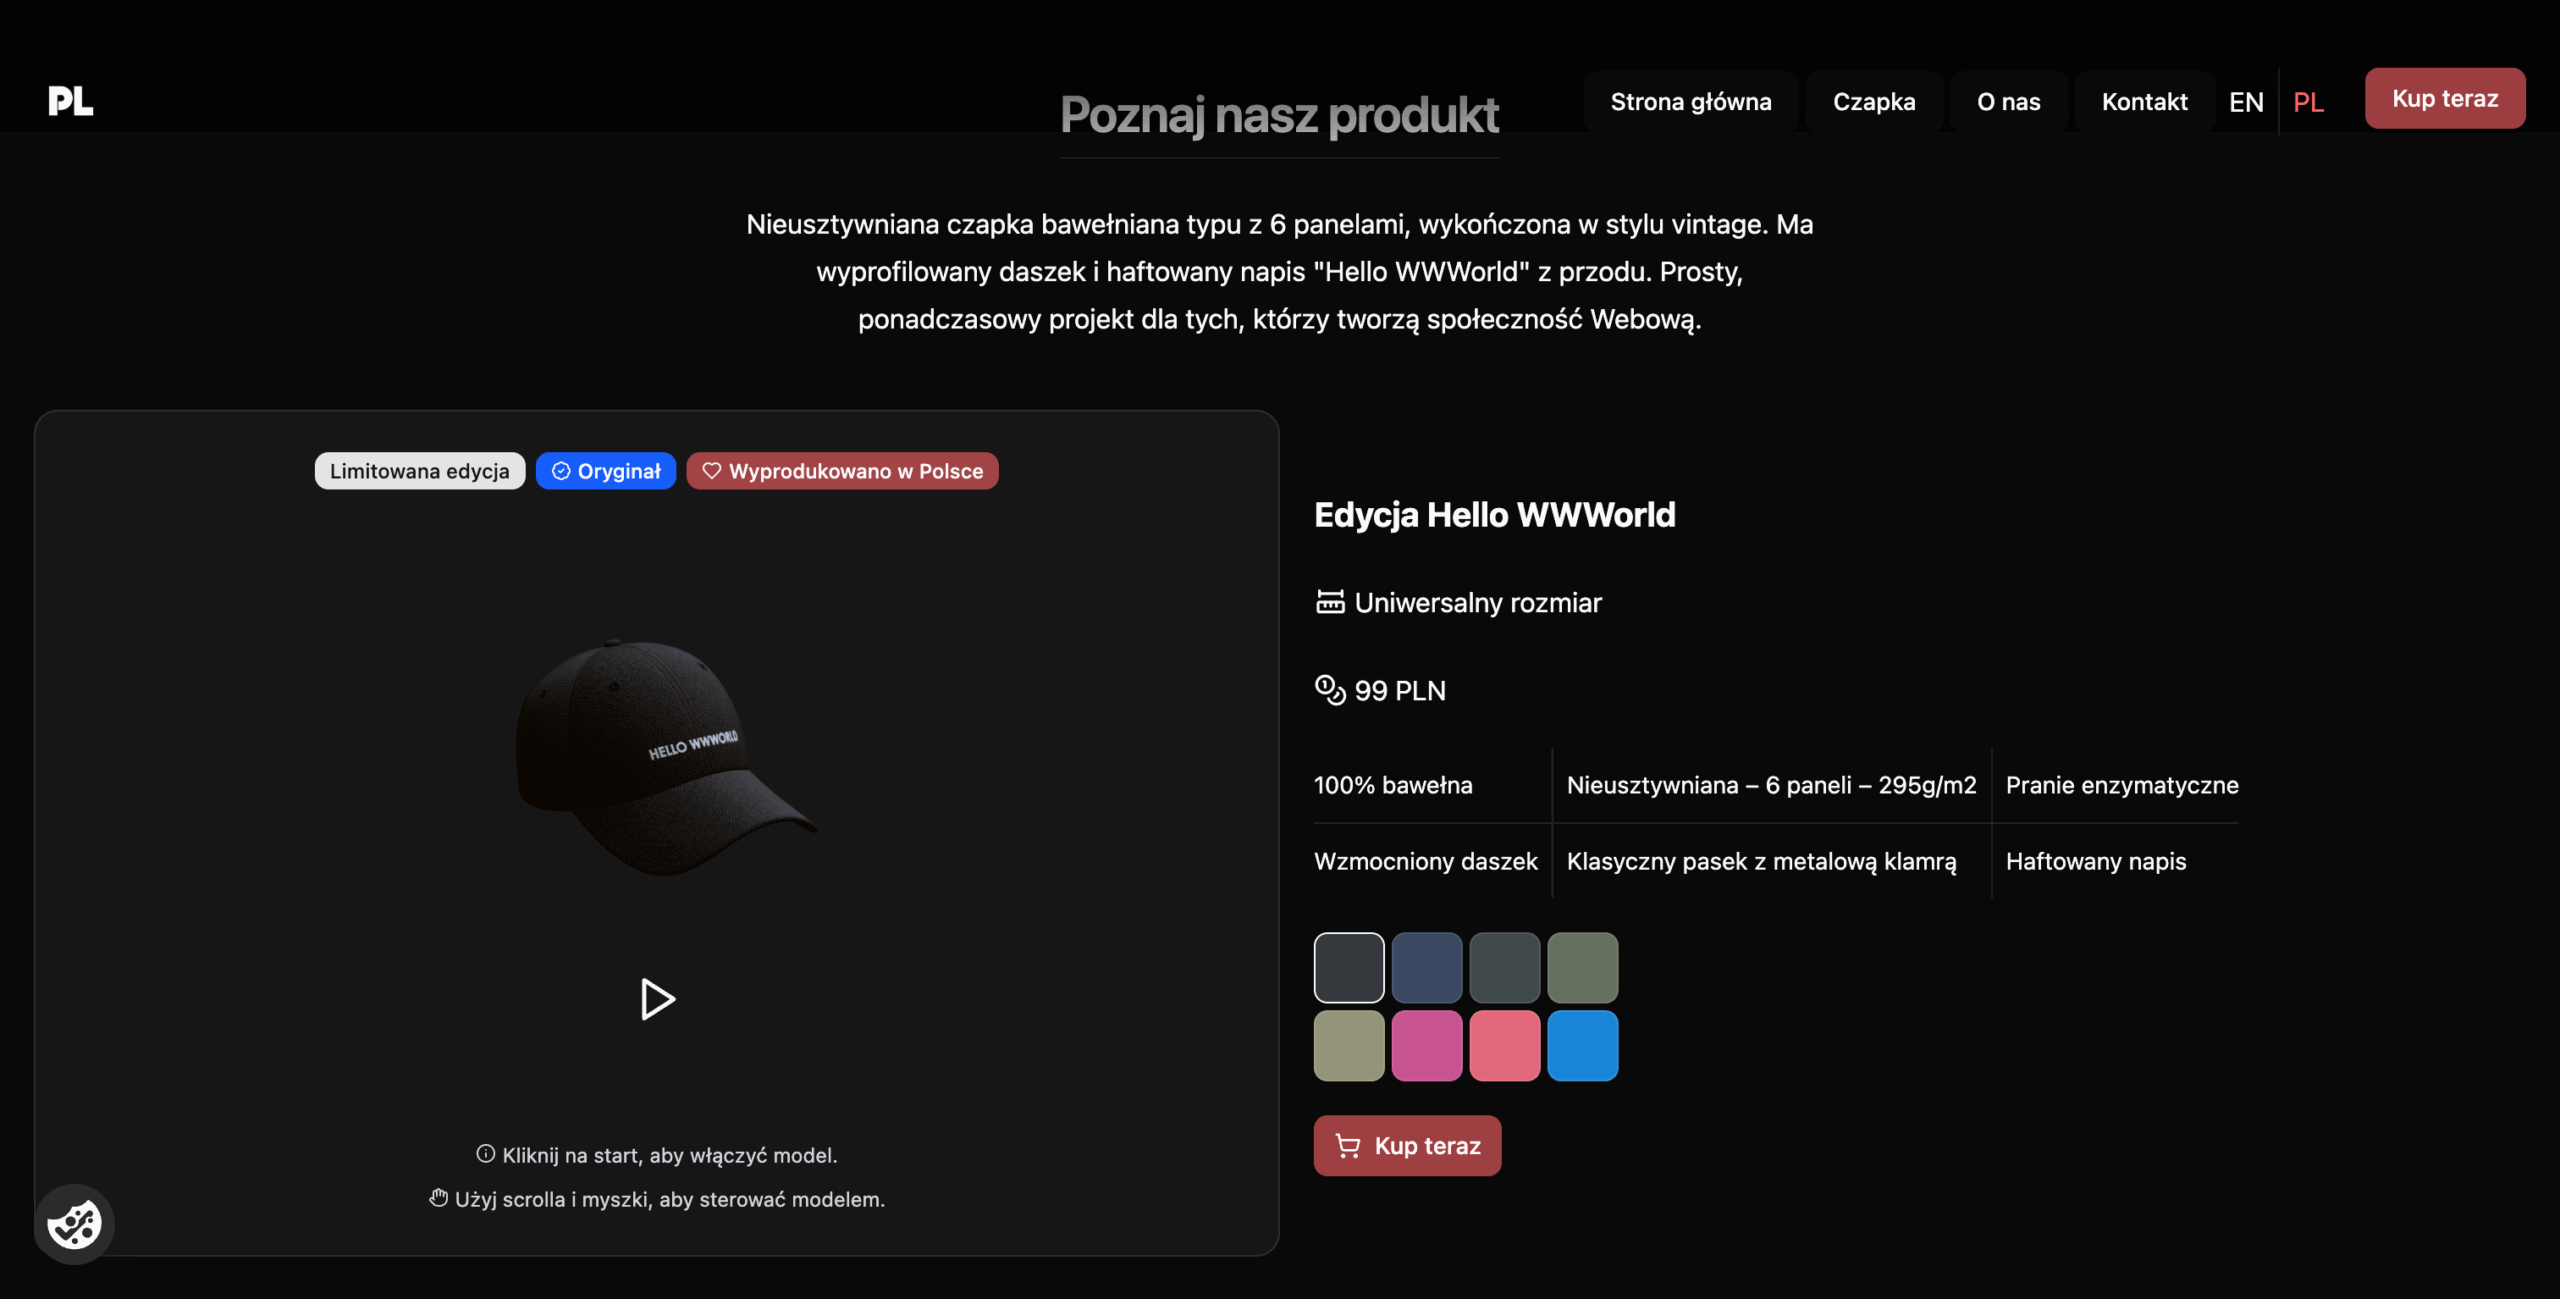Image resolution: width=2560 pixels, height=1299 pixels.
Task: Click the Nieusztywniana czapka bawełniana product description
Action: tap(1279, 271)
